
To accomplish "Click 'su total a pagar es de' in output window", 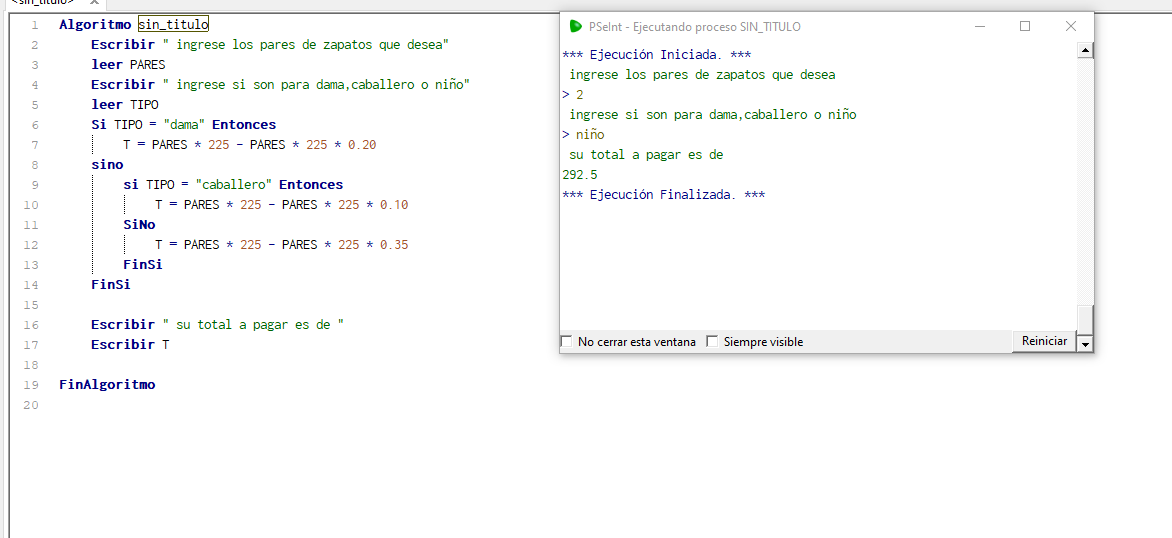I will point(647,155).
